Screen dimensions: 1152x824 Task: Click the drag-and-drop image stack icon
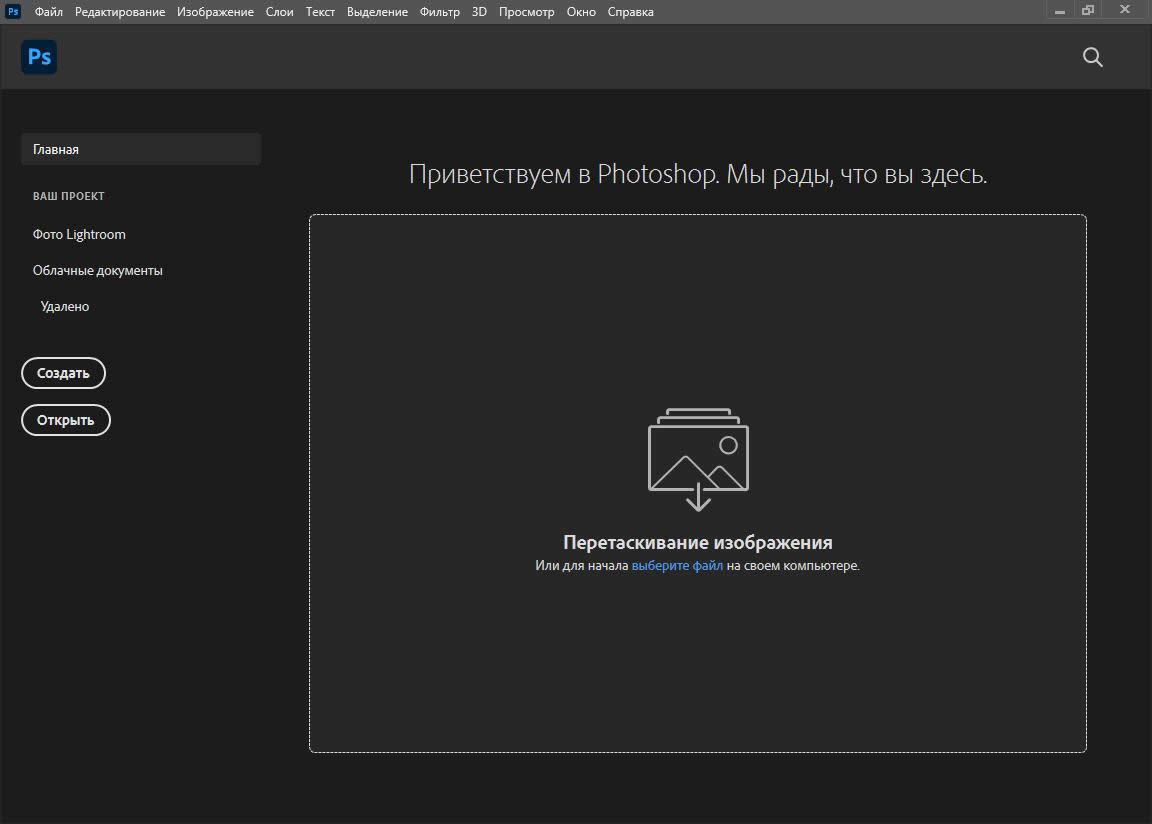pos(698,460)
